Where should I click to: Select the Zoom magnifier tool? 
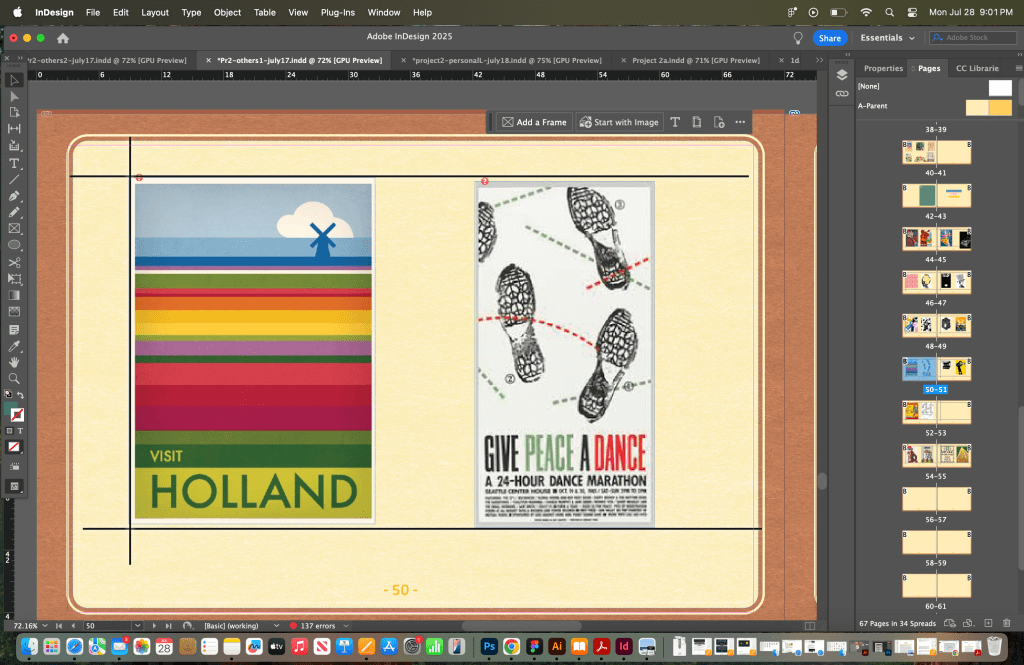tap(14, 379)
